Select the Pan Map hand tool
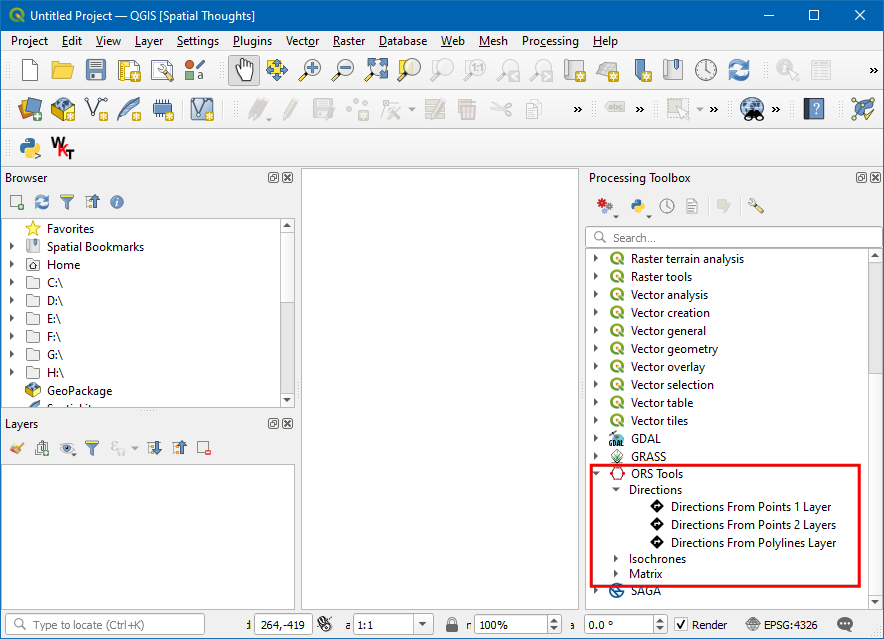The height and width of the screenshot is (639, 884). 243,70
